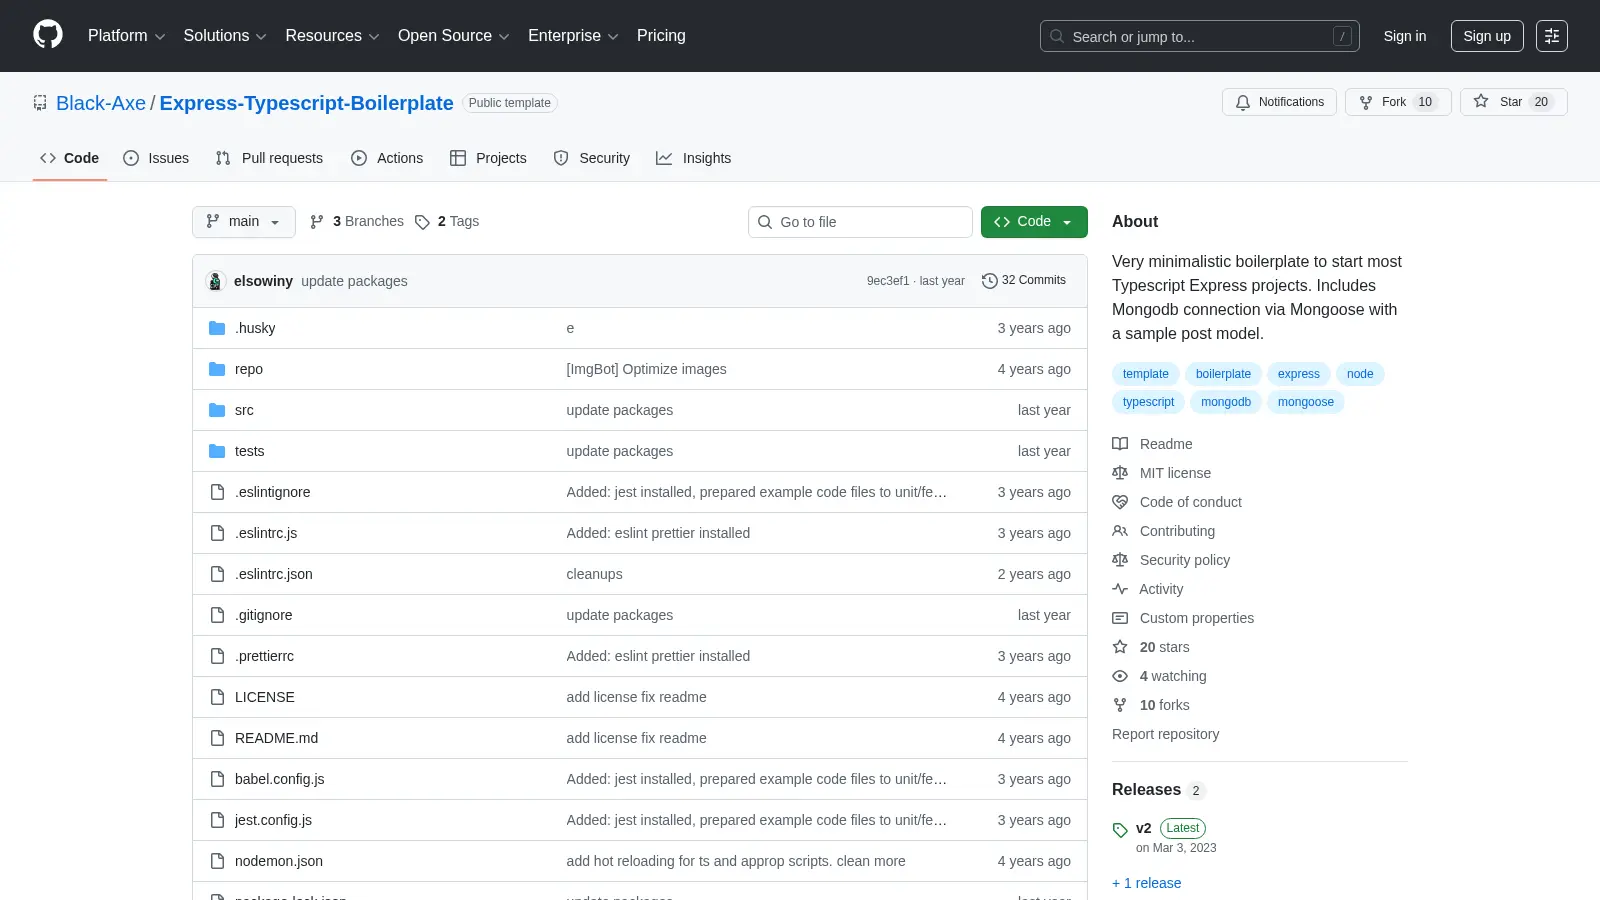The height and width of the screenshot is (900, 1600).
Task: Click the Sign up button
Action: coord(1487,36)
